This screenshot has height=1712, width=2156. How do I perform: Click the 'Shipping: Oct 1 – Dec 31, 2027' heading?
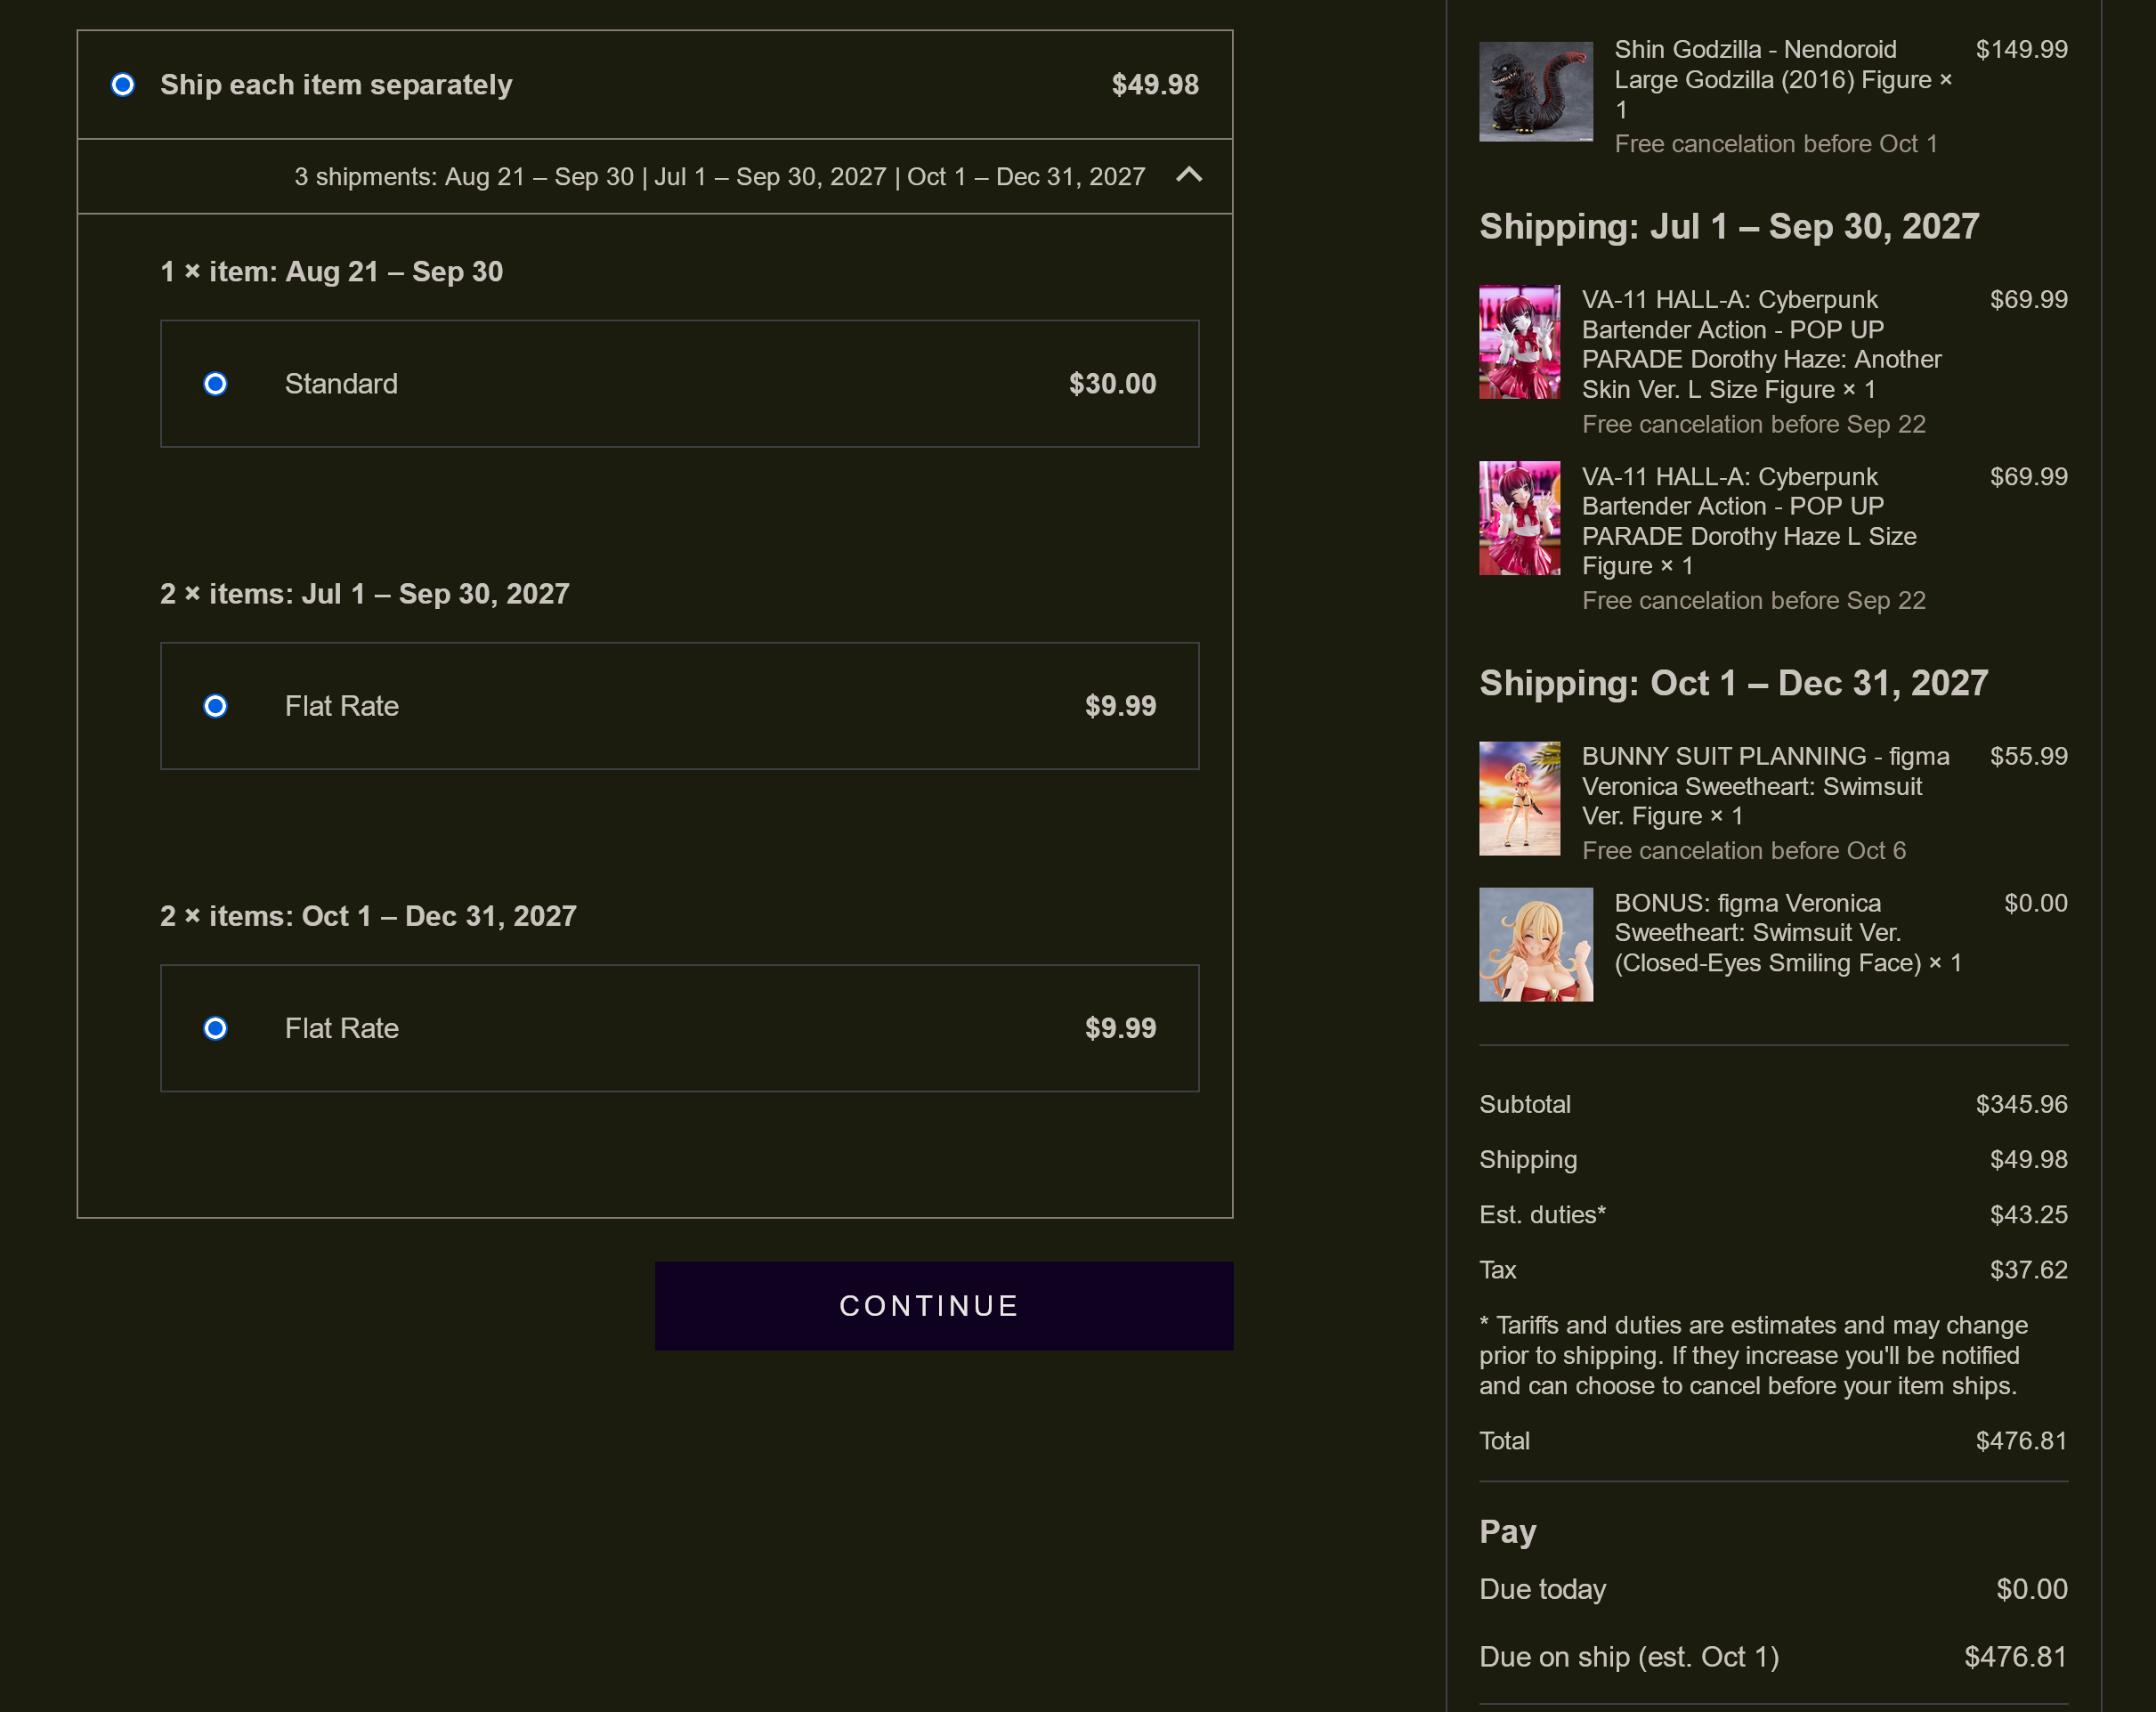[1733, 683]
